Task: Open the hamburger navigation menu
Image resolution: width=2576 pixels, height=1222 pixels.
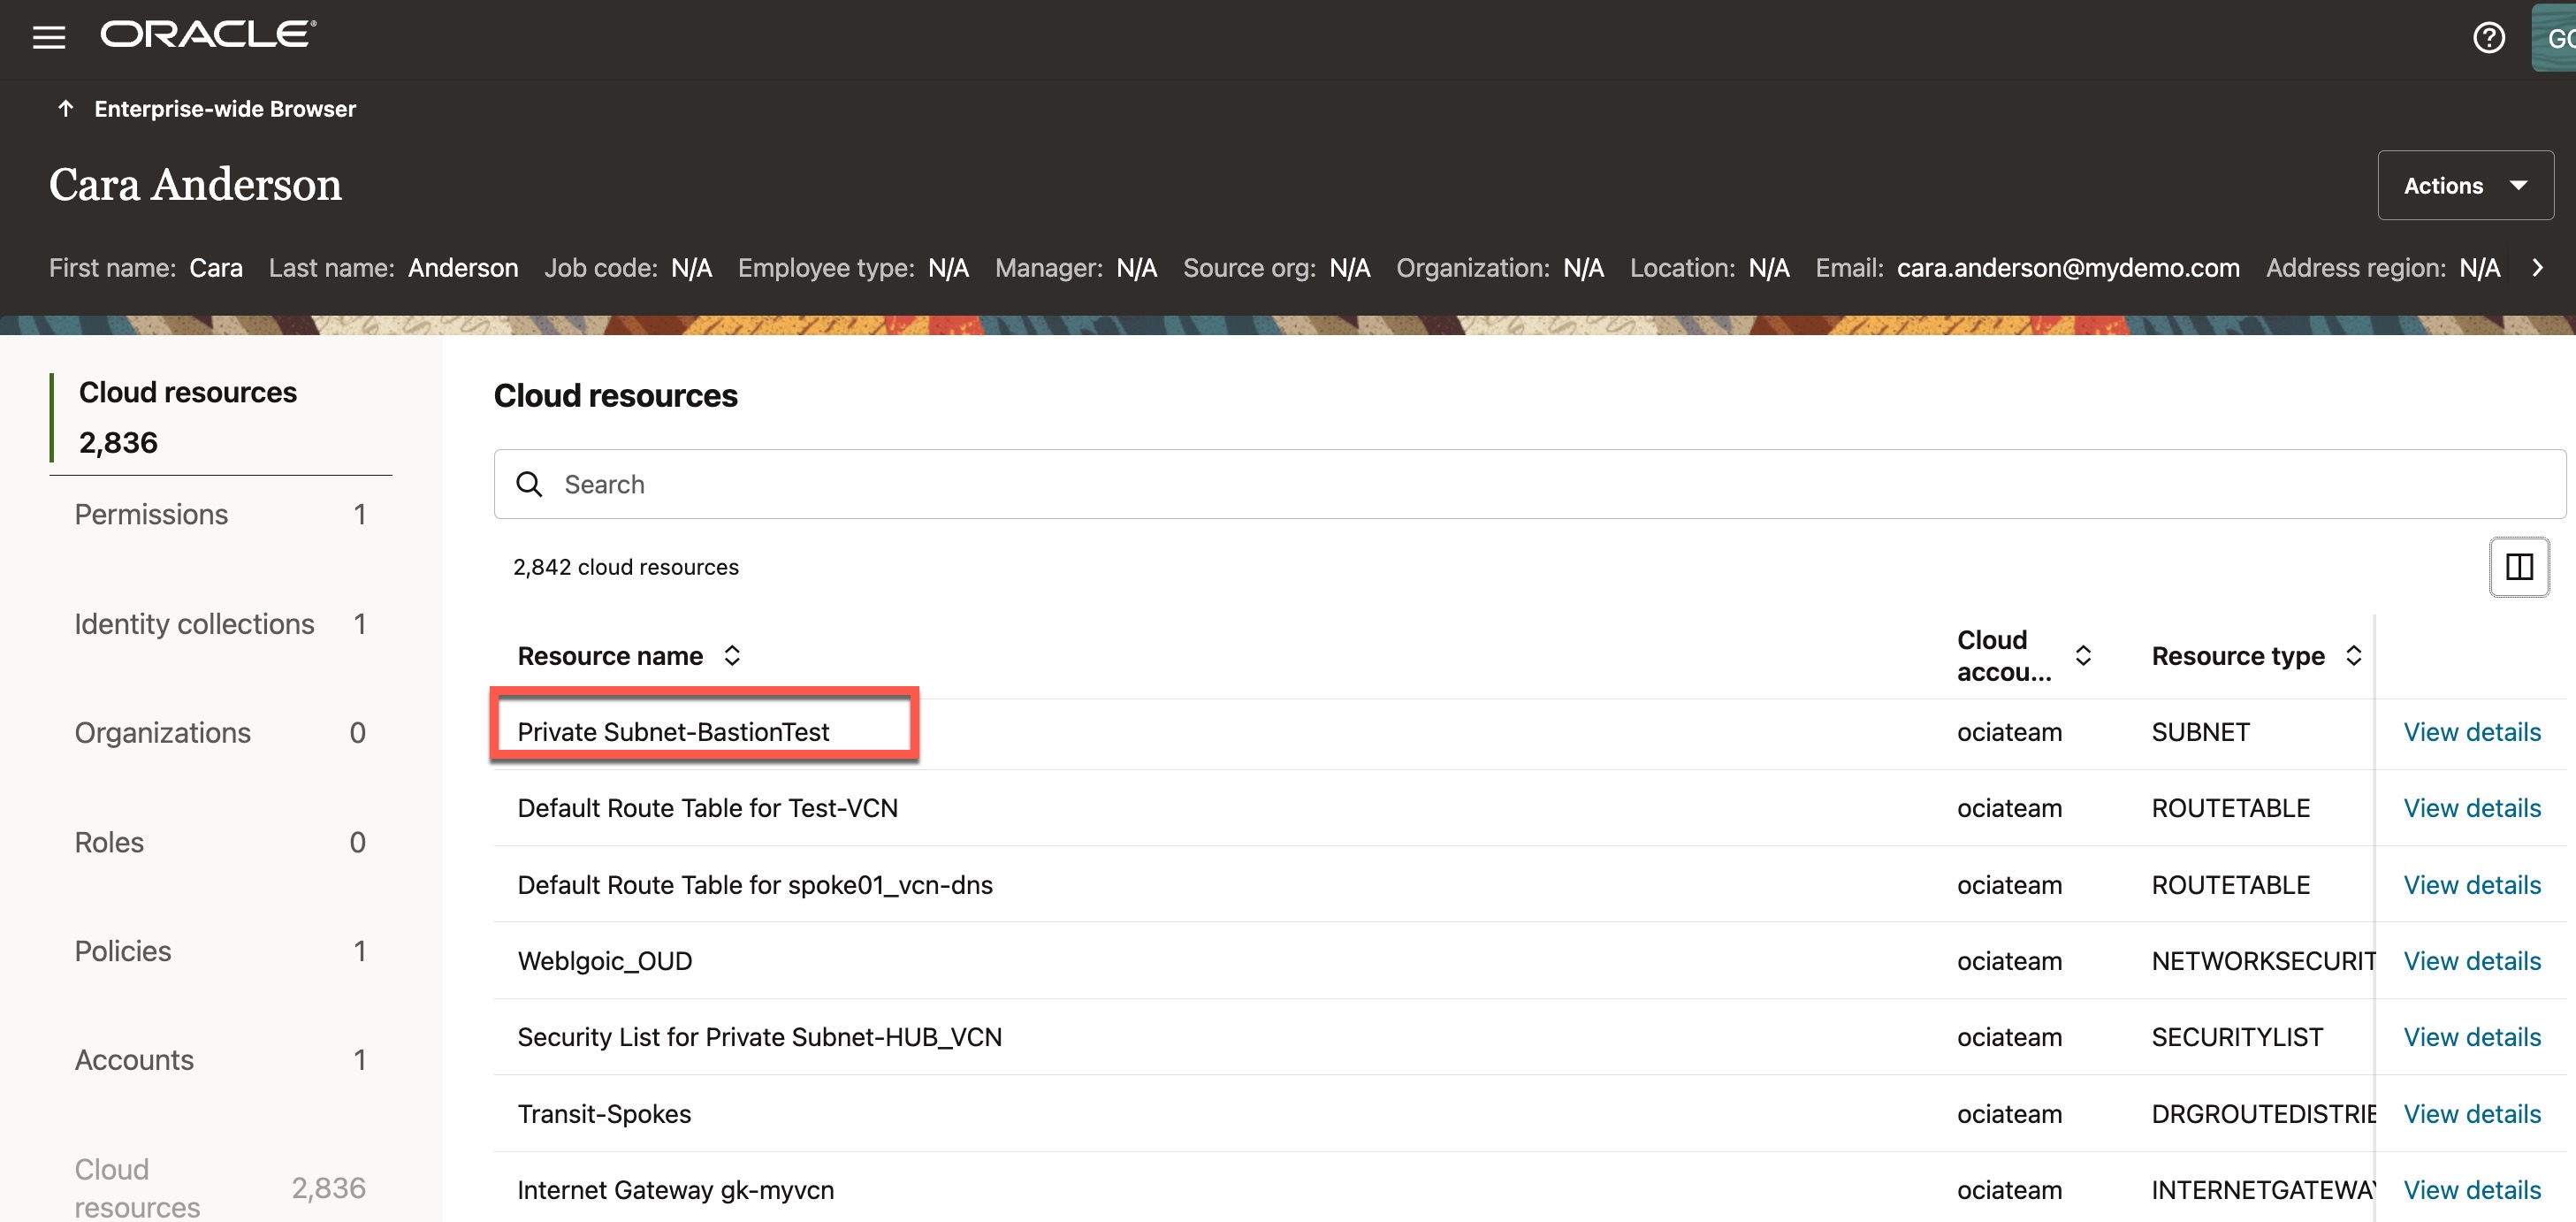Action: pos(48,37)
